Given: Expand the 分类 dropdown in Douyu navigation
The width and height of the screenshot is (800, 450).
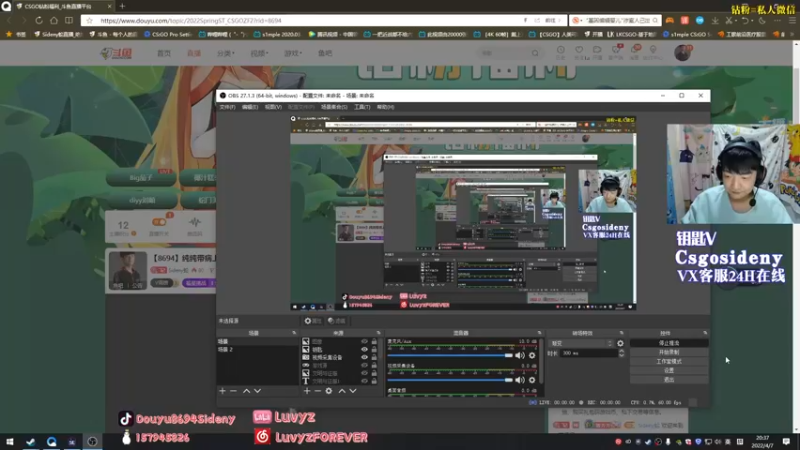Looking at the screenshot, I should [226, 53].
